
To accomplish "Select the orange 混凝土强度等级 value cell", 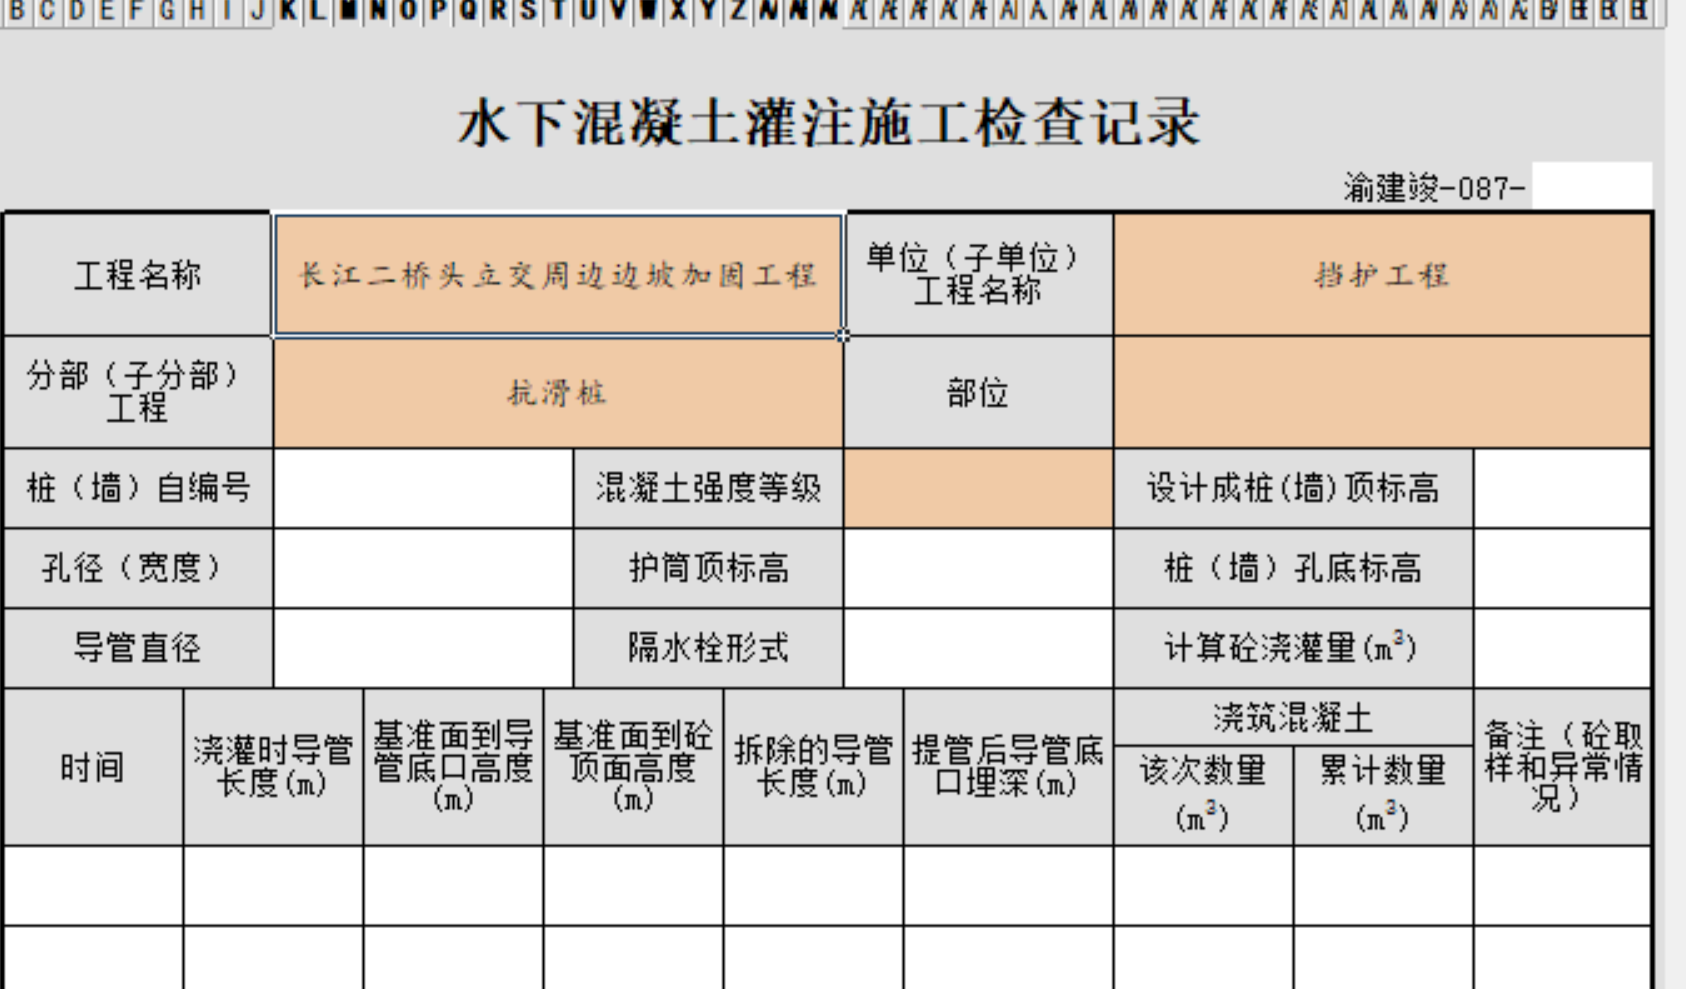I will click(x=980, y=490).
